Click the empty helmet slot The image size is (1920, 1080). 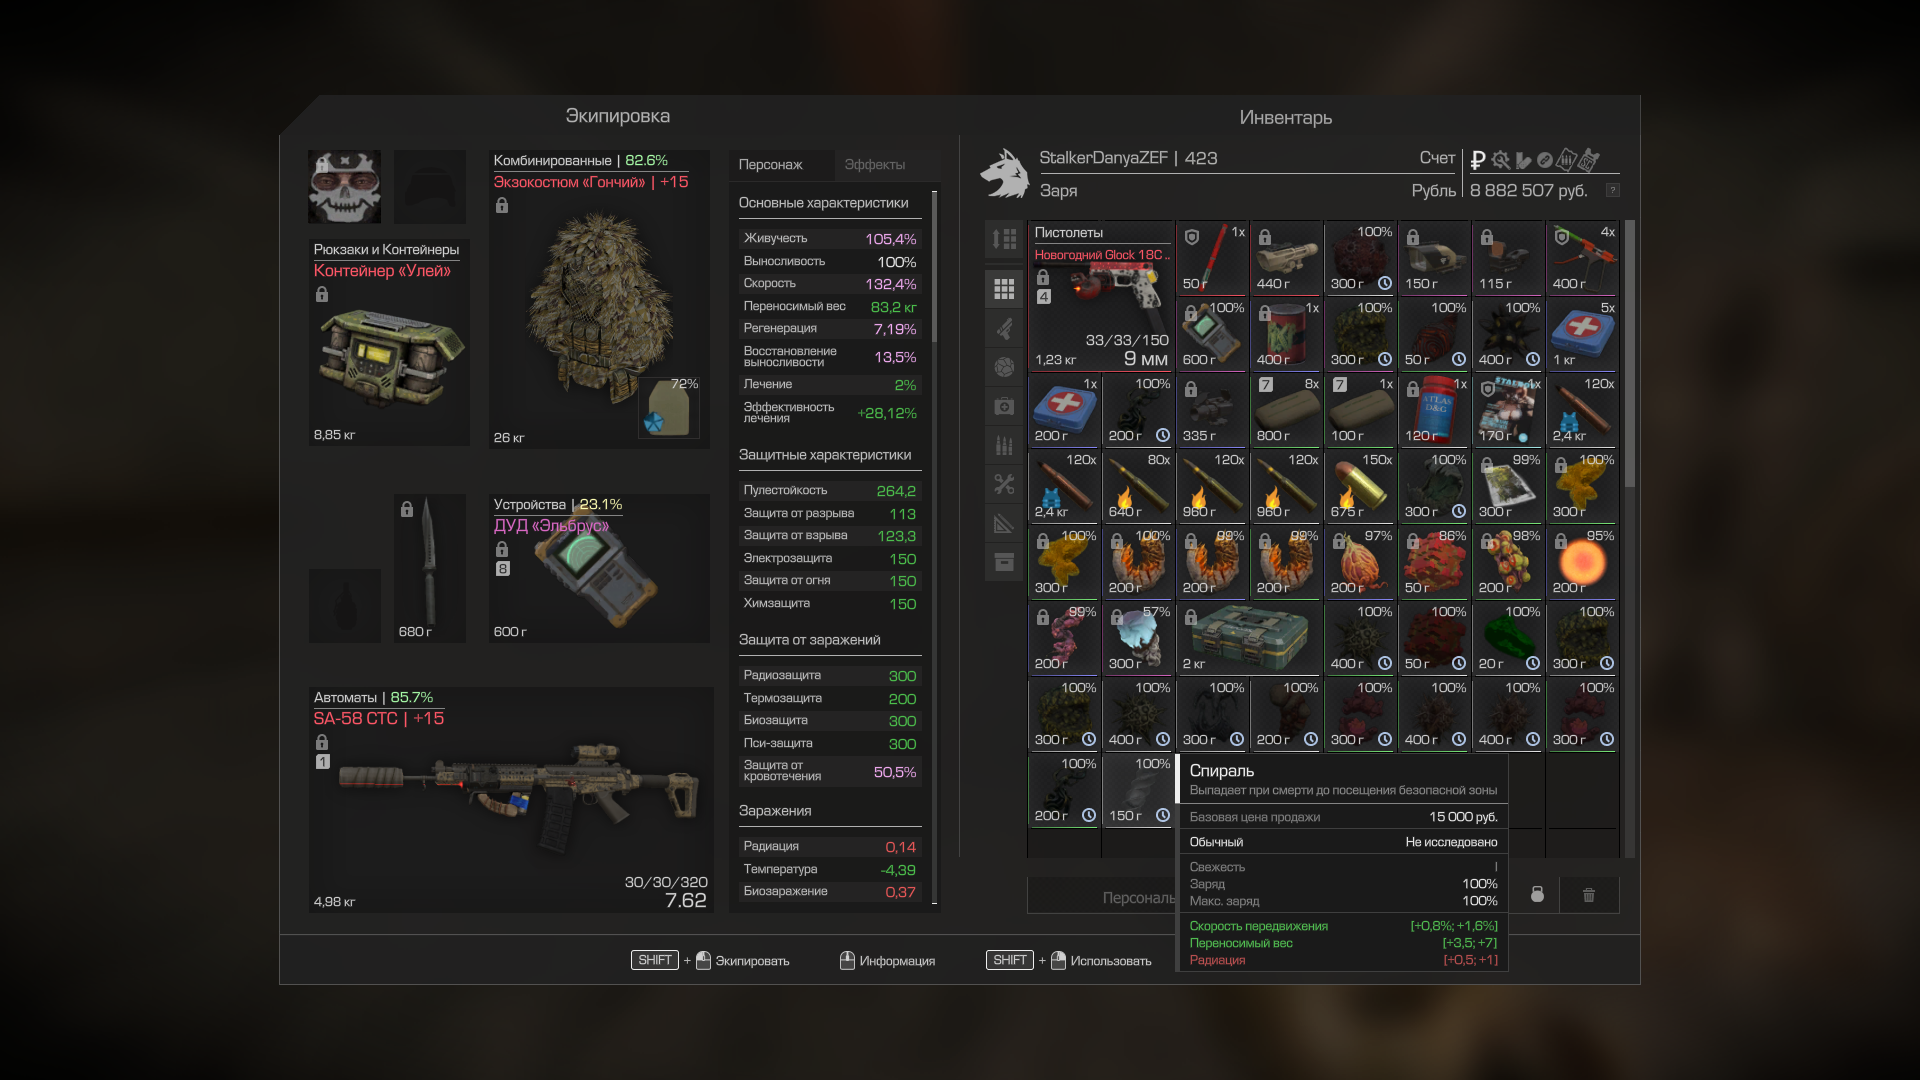tap(430, 187)
